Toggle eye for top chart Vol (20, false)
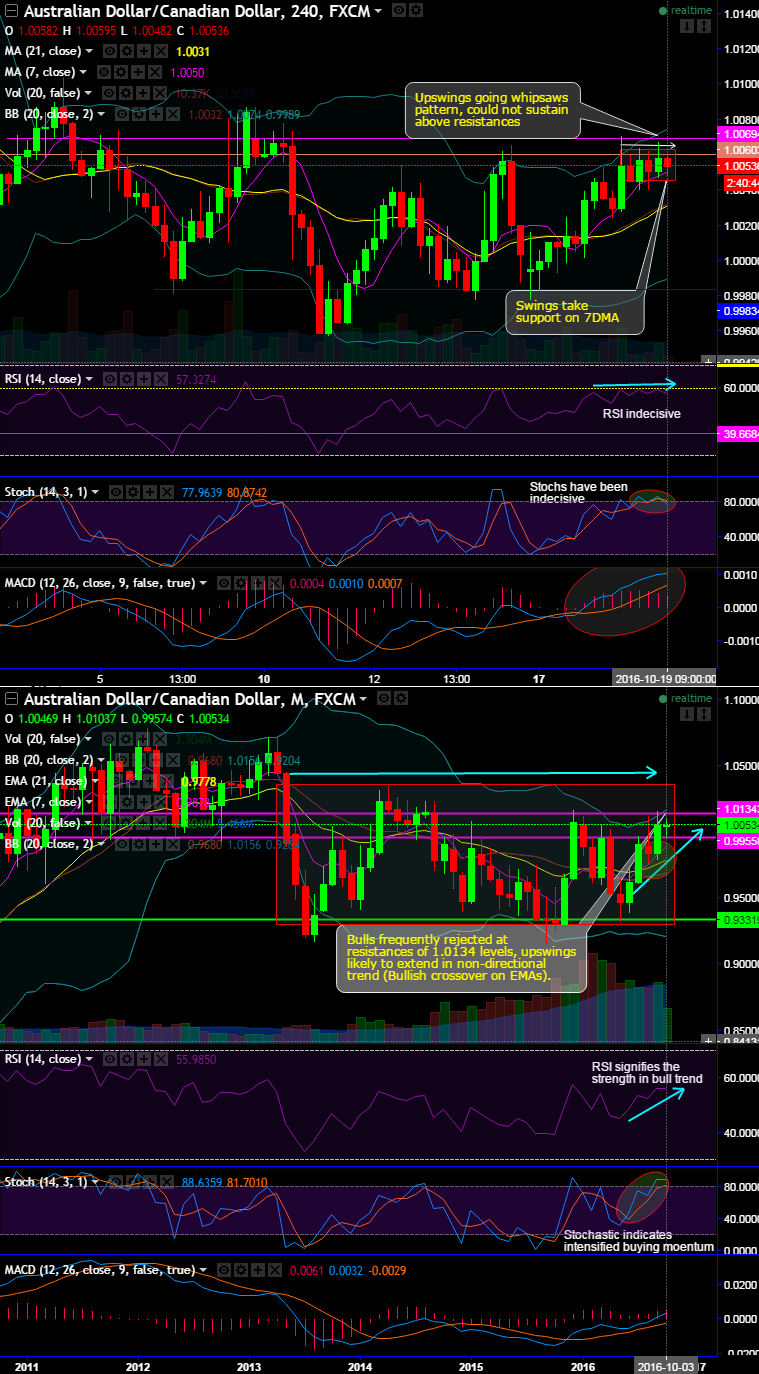The image size is (759, 1374). pyautogui.click(x=110, y=93)
